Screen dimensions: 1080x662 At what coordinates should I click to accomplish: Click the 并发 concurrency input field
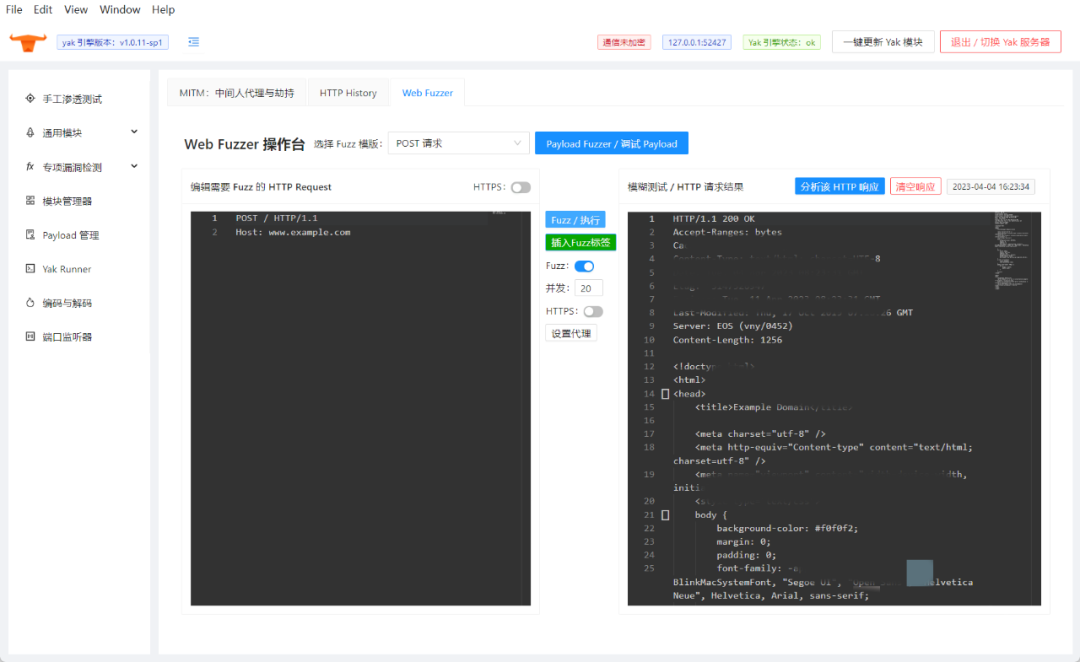click(x=588, y=288)
